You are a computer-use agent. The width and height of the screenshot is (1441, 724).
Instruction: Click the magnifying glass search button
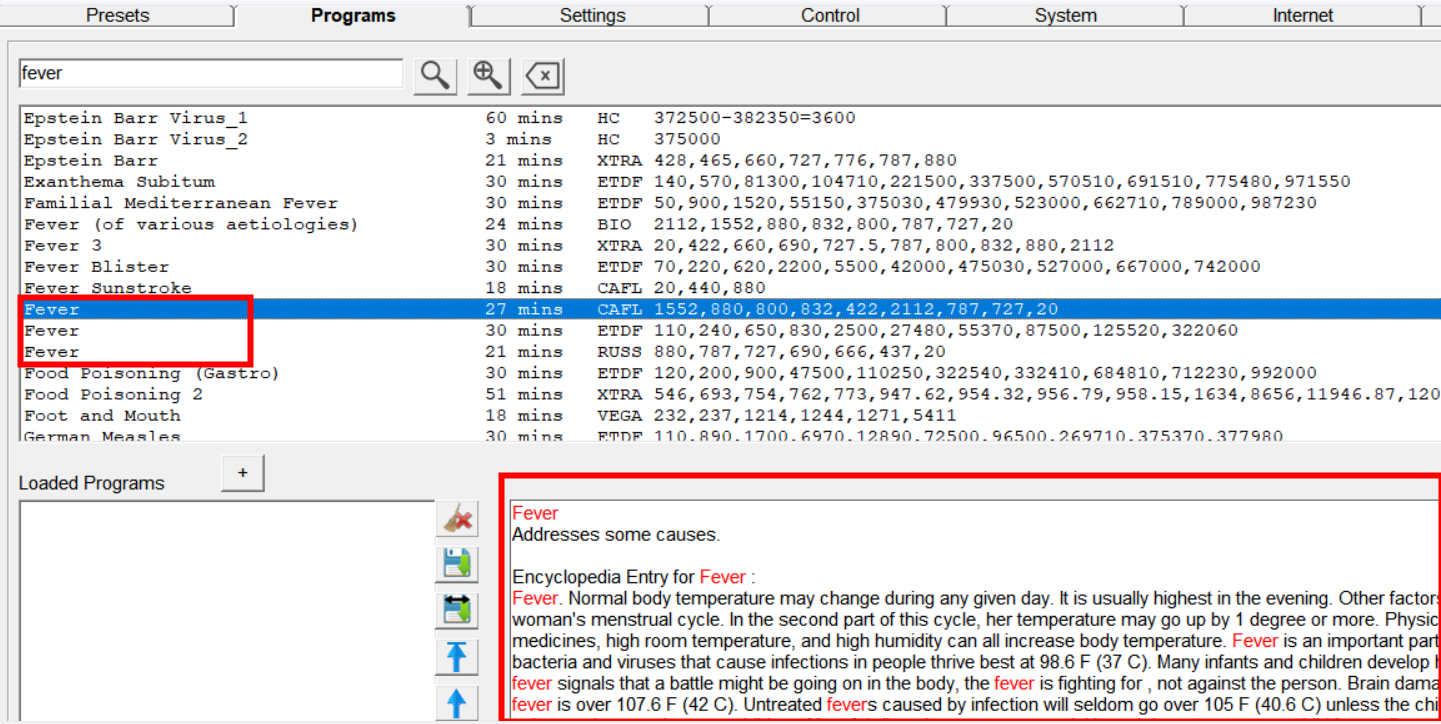pos(434,75)
